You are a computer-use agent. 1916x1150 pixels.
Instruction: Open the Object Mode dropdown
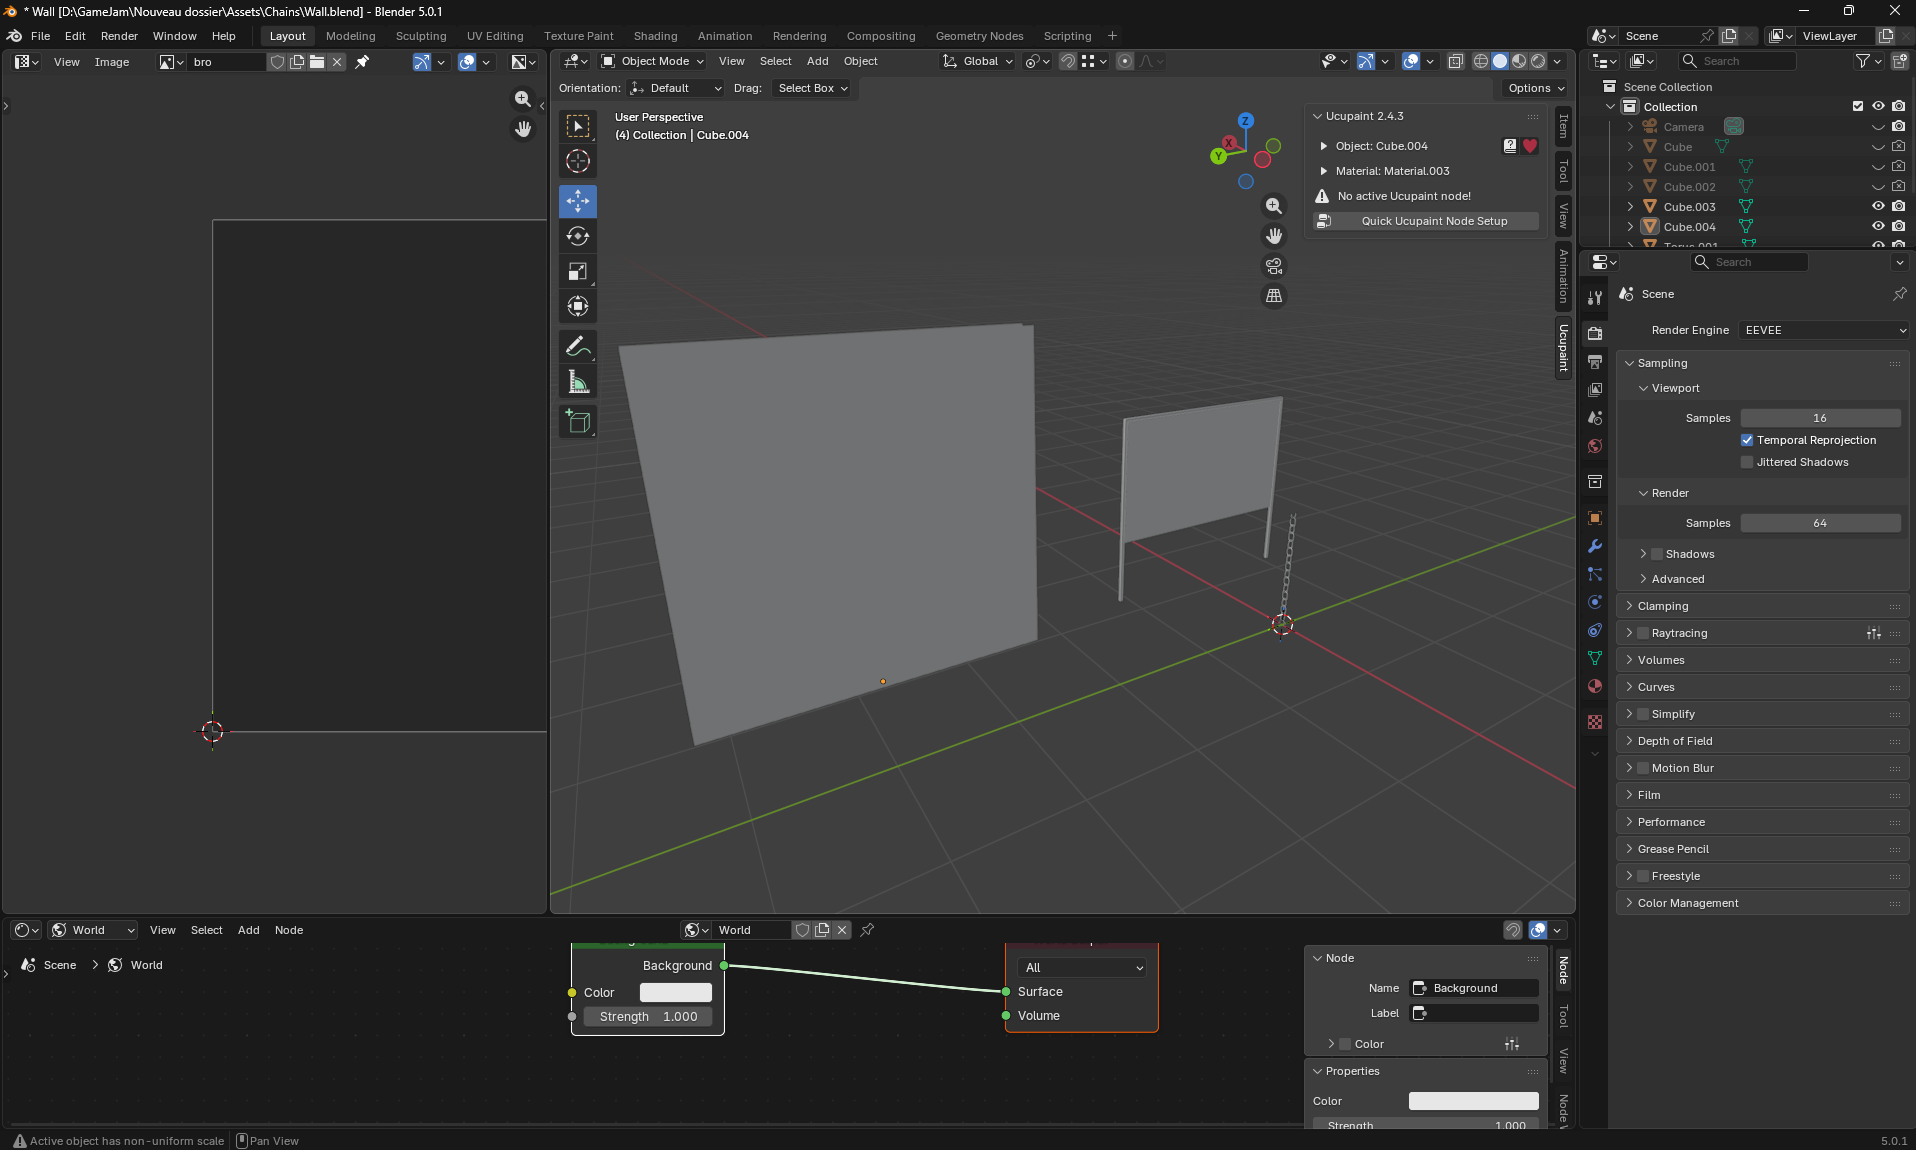(x=653, y=61)
